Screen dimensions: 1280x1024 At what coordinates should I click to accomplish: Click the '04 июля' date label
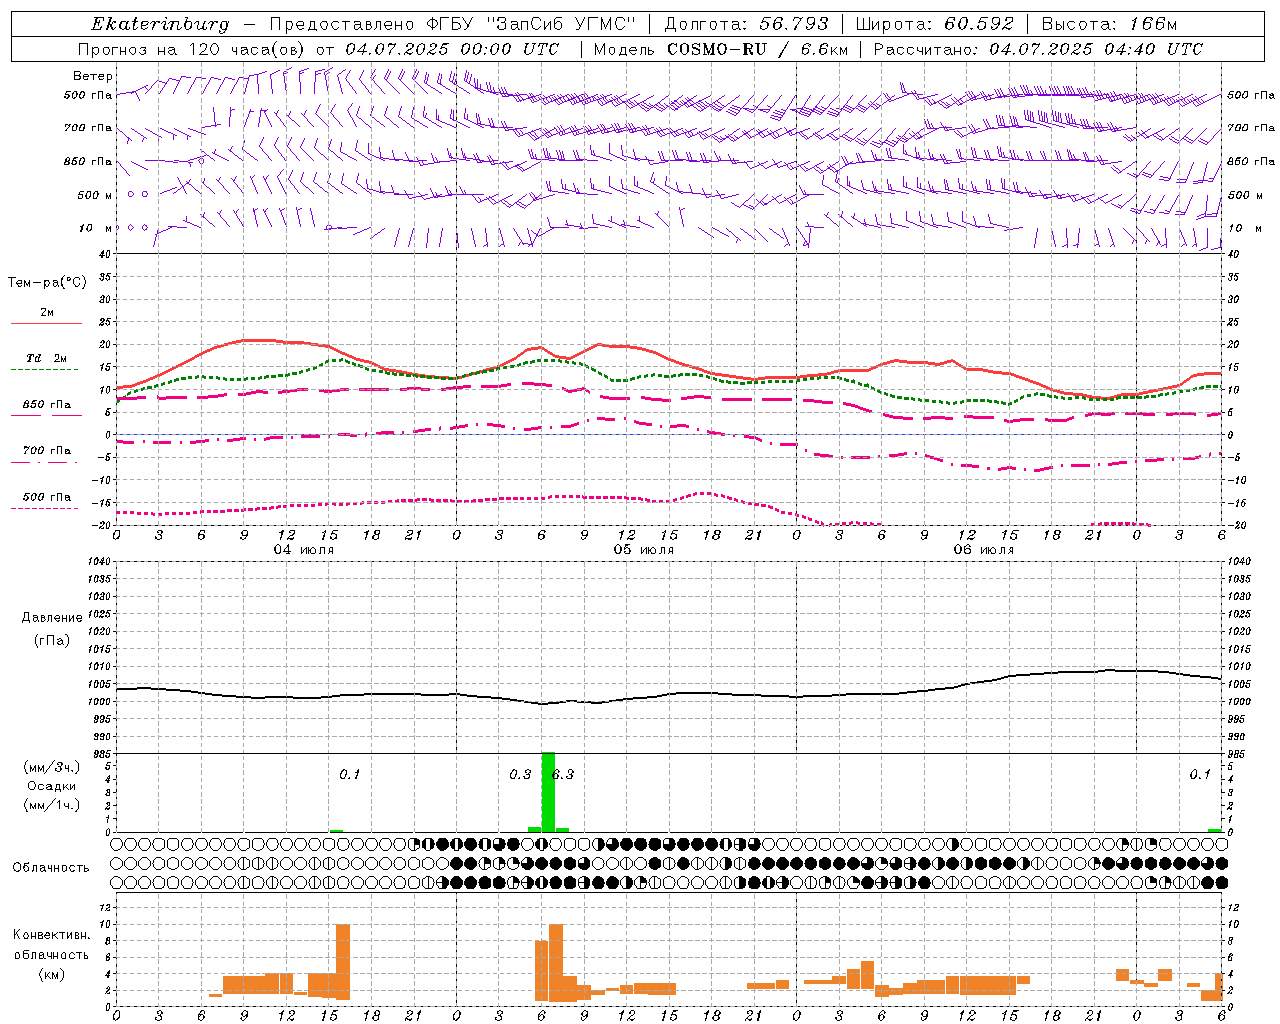304,550
